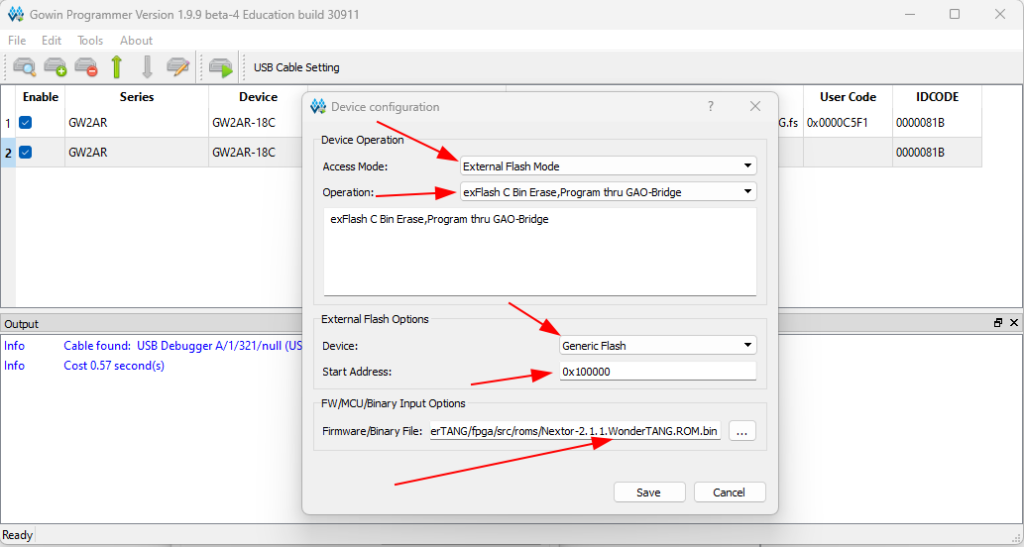Click the Add Device toolbar icon

click(x=55, y=67)
